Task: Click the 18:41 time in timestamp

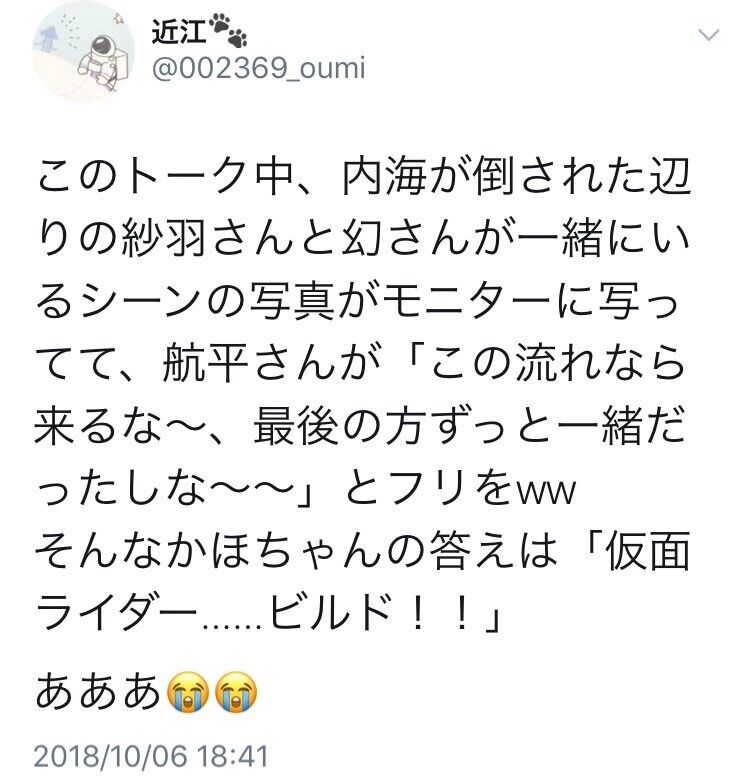Action: click(x=233, y=756)
